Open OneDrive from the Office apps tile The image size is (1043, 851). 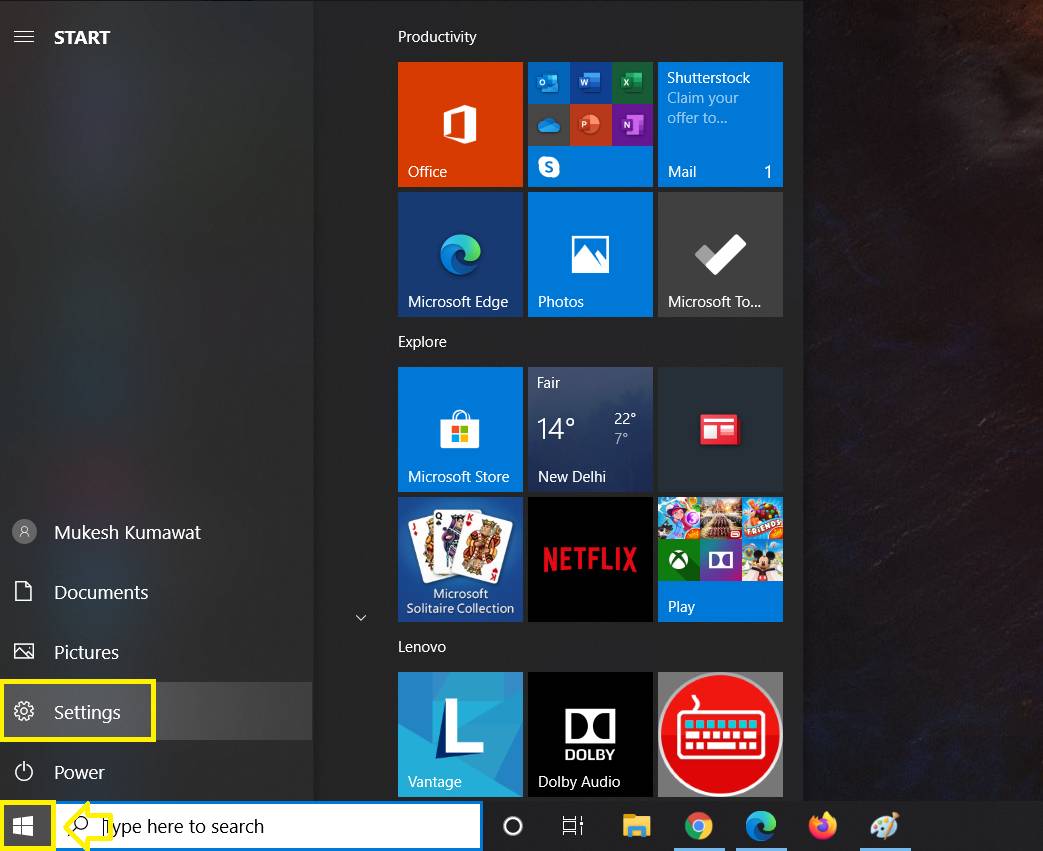tap(549, 124)
